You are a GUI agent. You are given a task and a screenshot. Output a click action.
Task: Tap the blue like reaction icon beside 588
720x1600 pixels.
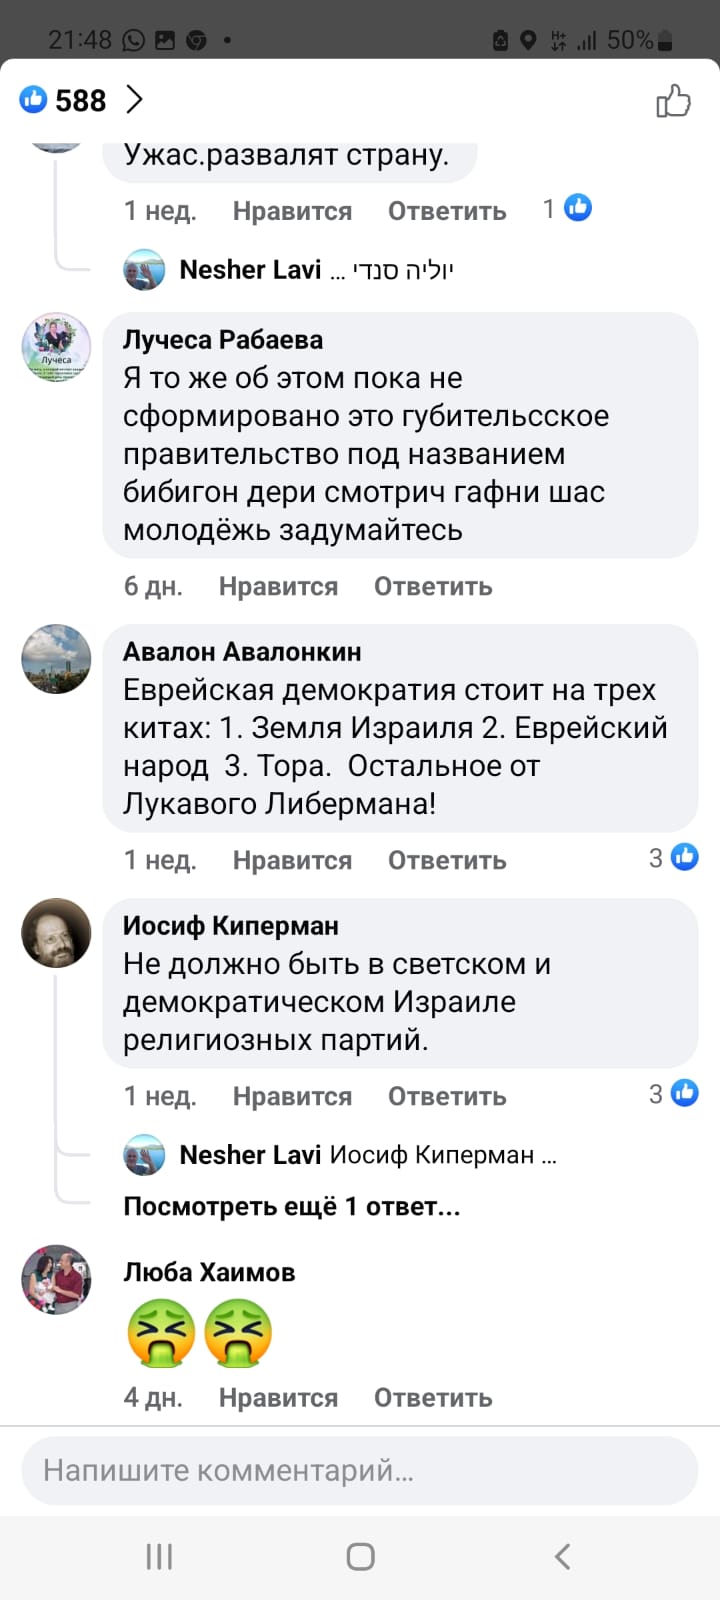click(34, 99)
